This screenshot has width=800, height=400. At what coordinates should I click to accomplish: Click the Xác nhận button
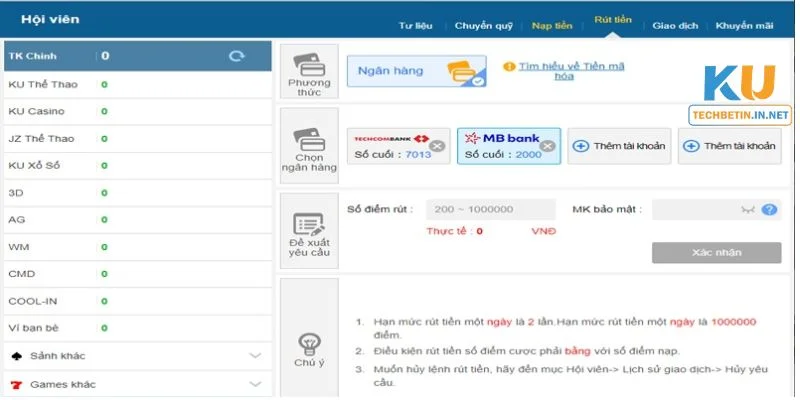716,253
